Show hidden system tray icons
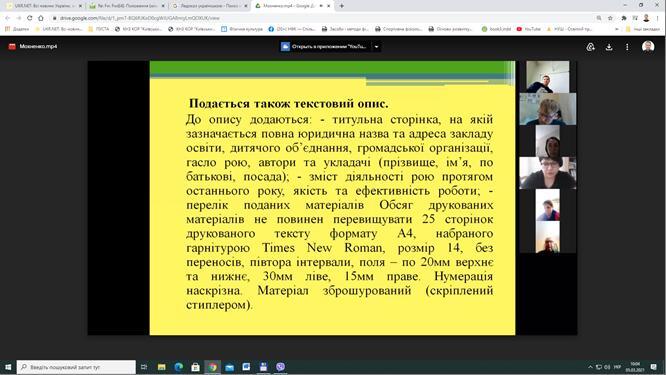Screen dimensions: 666x375 click(x=590, y=367)
